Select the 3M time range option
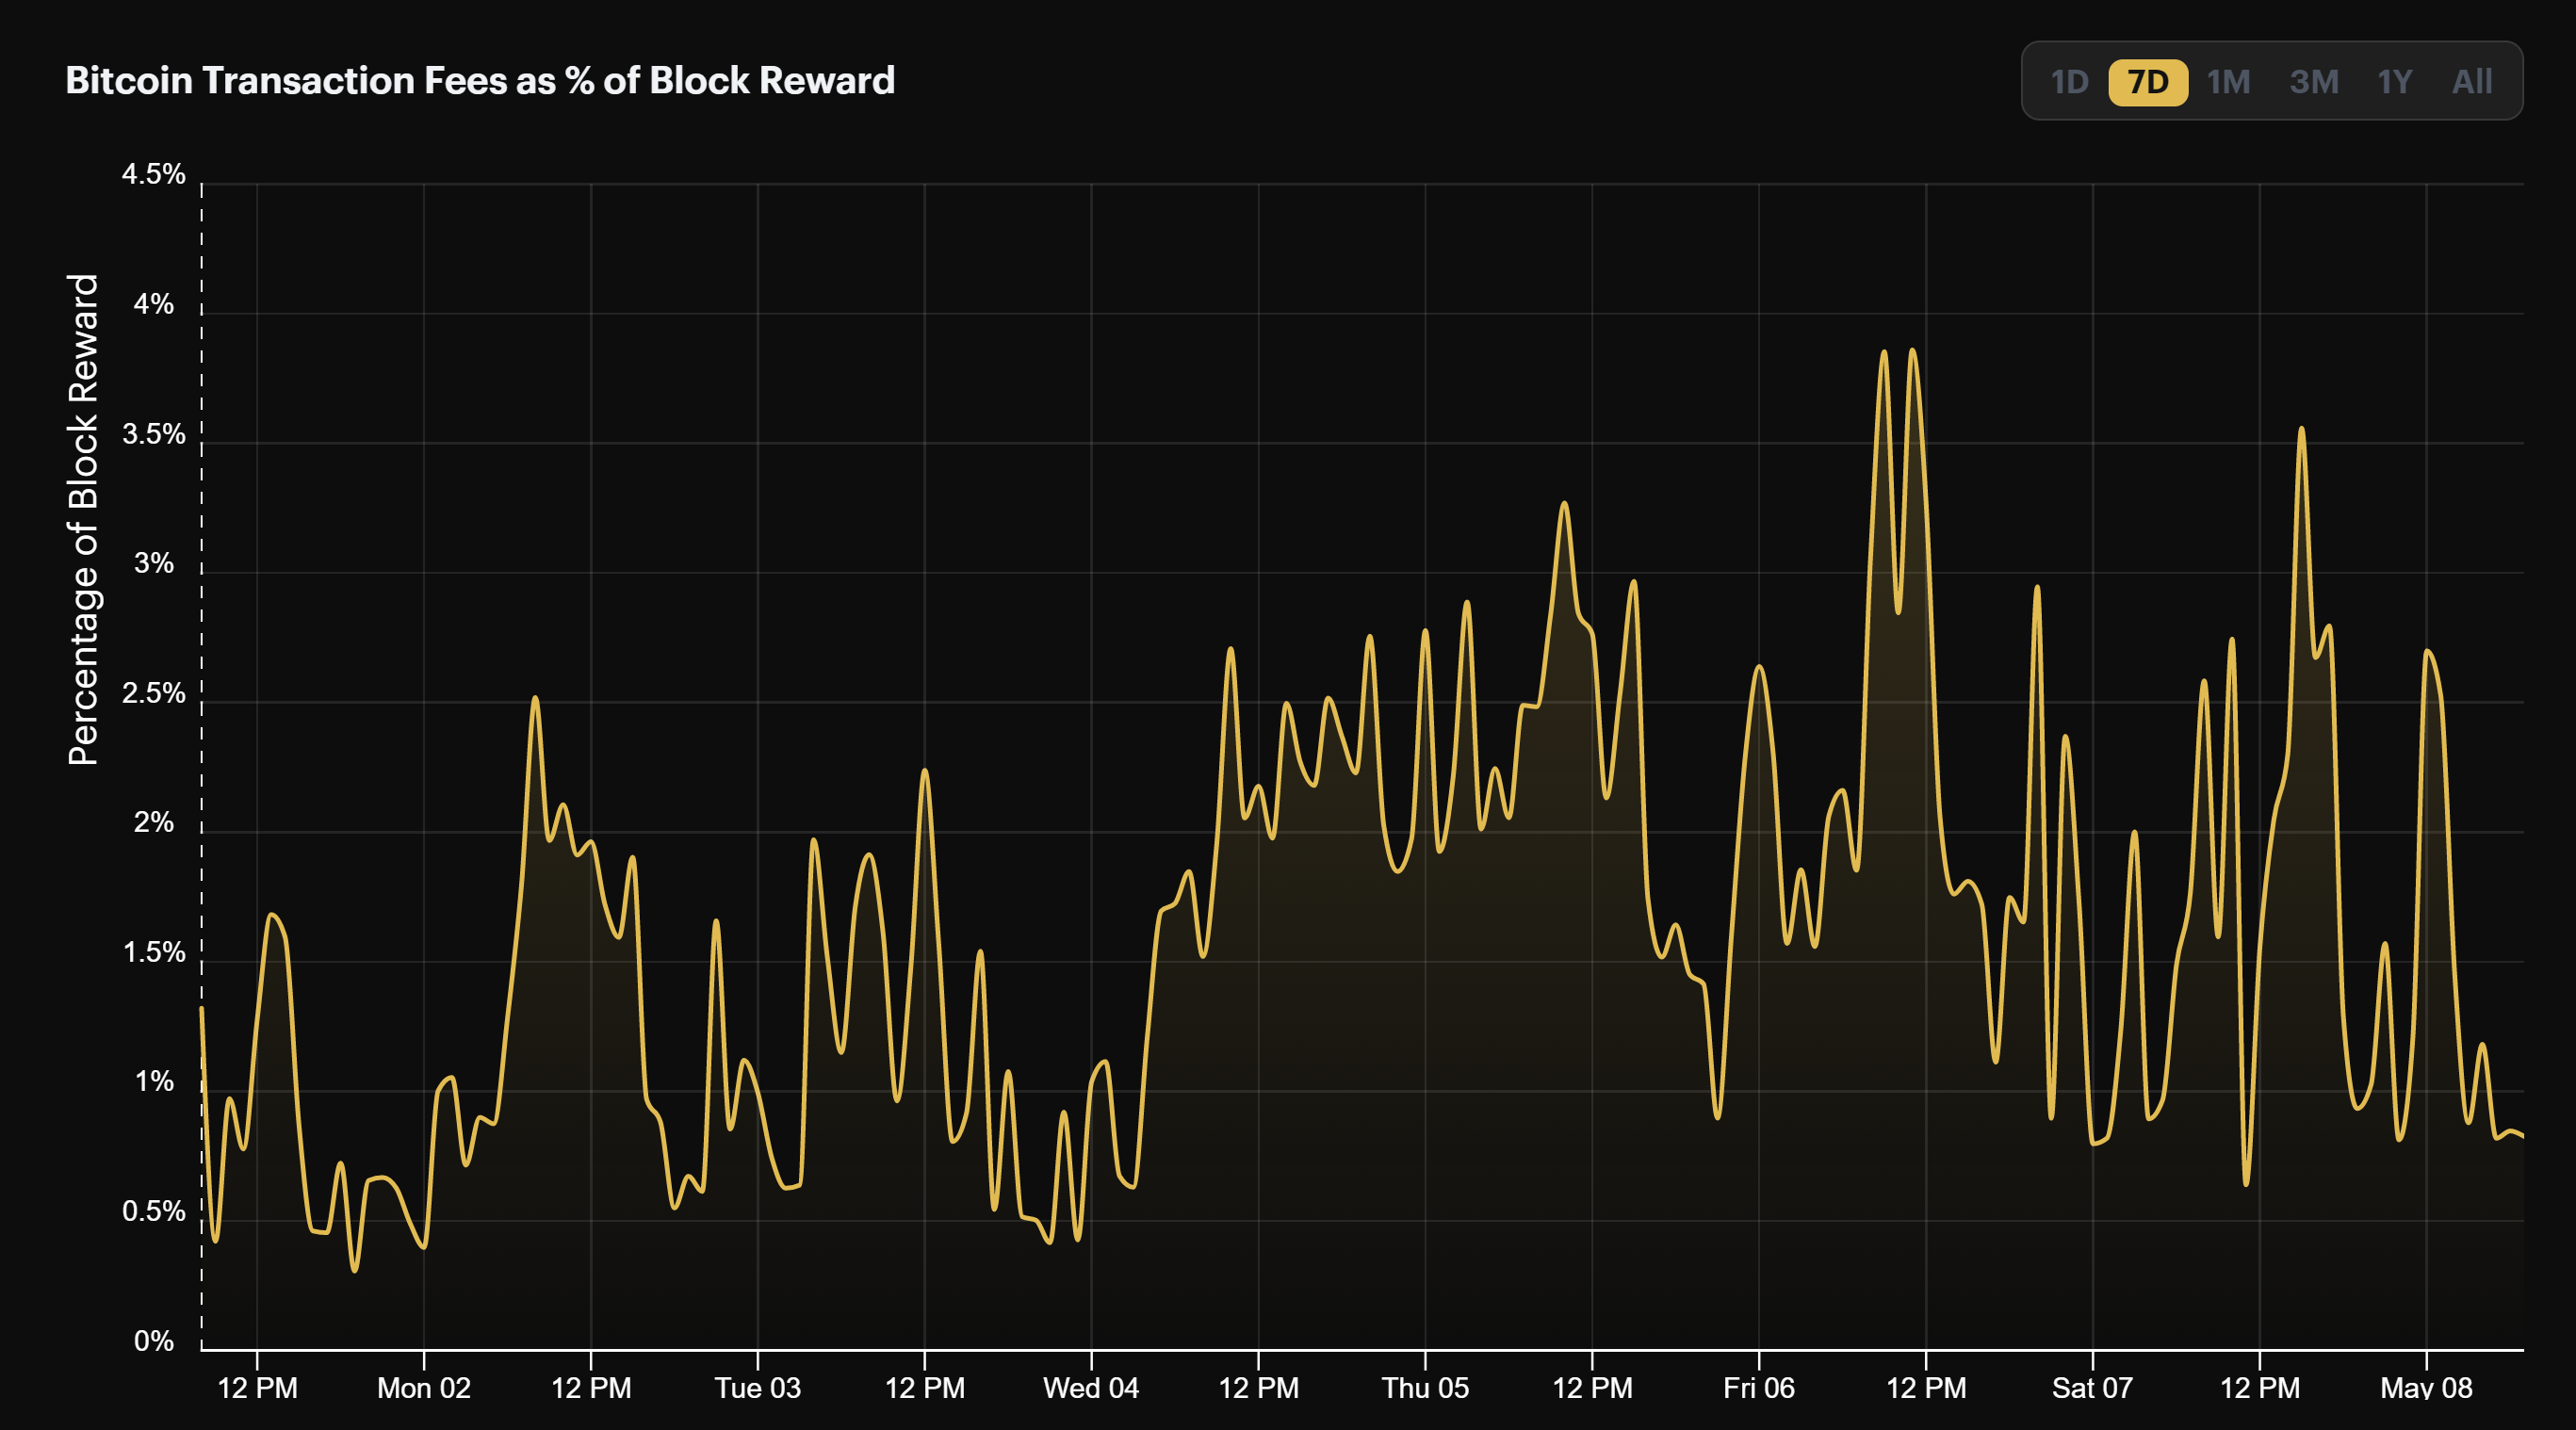Image resolution: width=2576 pixels, height=1430 pixels. pos(2314,82)
